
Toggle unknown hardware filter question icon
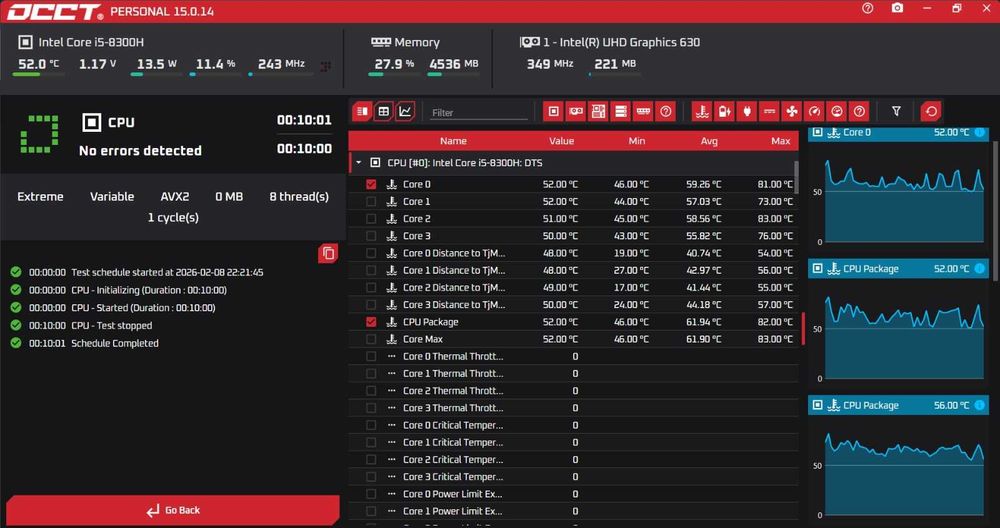click(x=666, y=112)
